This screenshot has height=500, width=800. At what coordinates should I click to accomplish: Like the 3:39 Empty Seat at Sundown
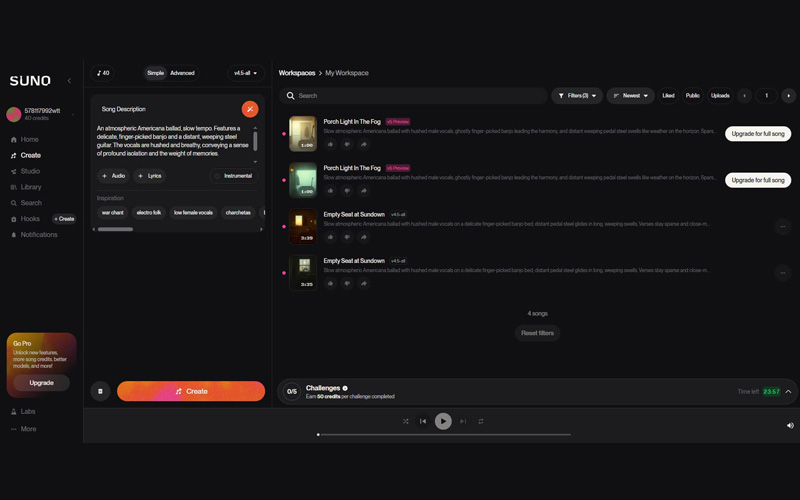pos(330,237)
